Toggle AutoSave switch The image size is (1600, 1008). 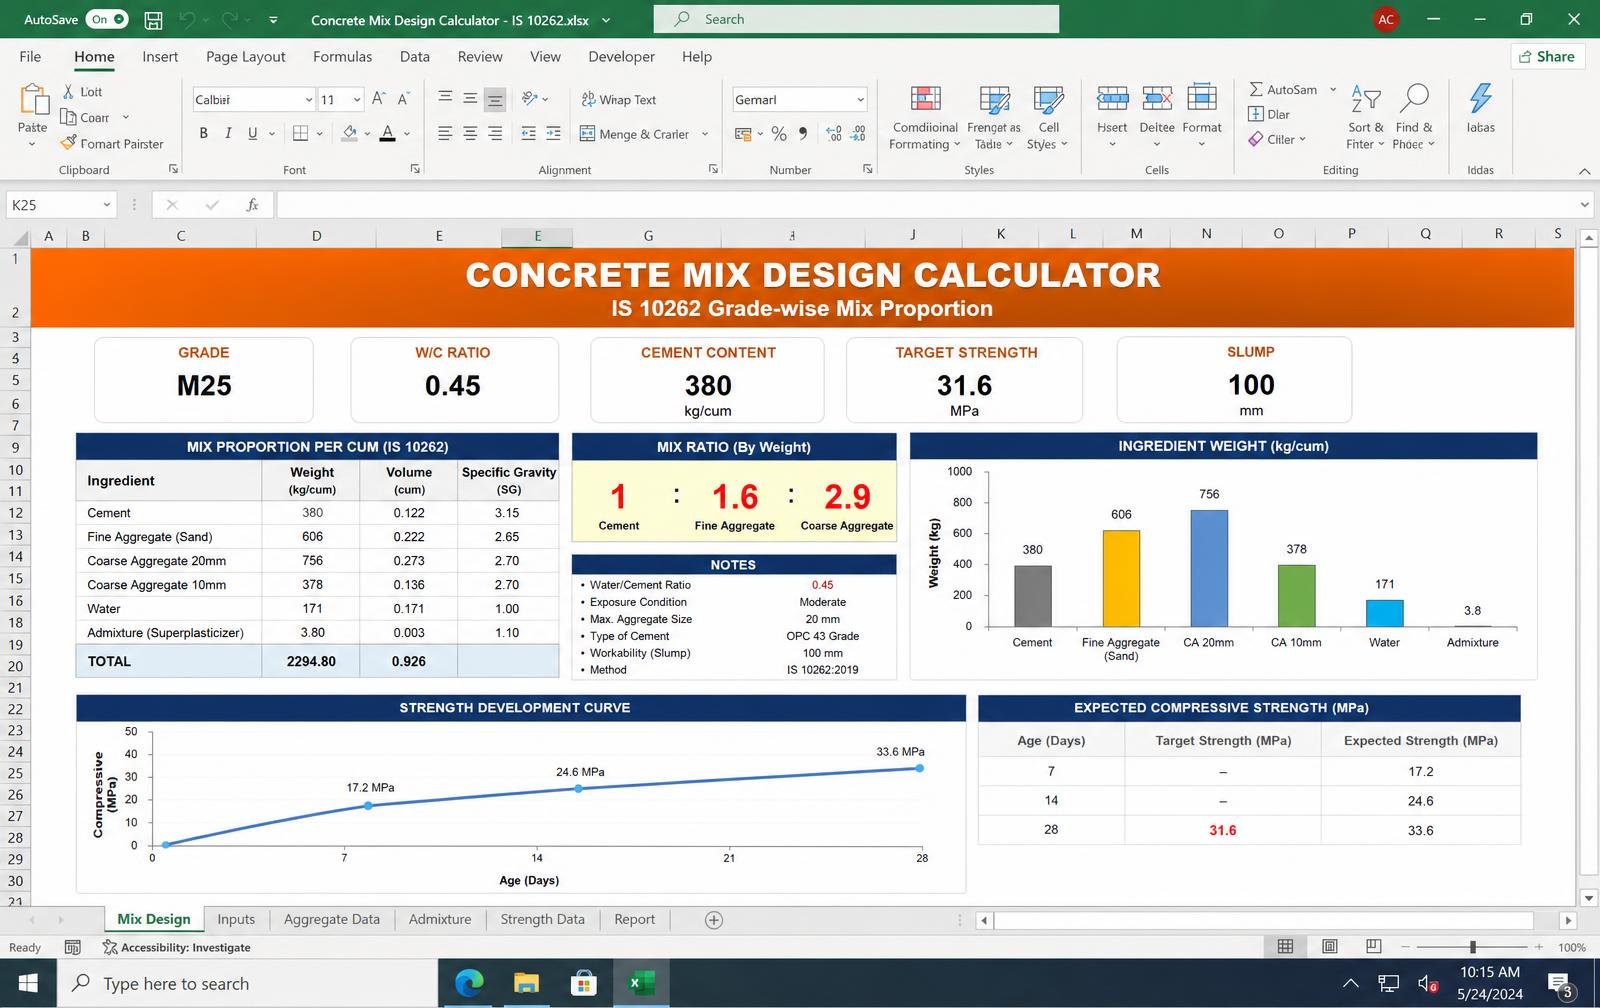coord(107,19)
